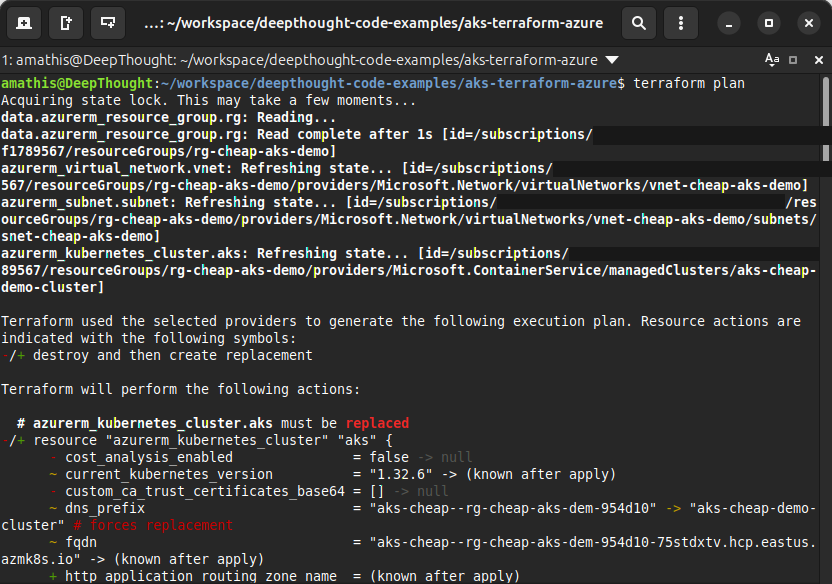This screenshot has width=832, height=584.
Task: Maximize the terminal application window
Action: (769, 23)
